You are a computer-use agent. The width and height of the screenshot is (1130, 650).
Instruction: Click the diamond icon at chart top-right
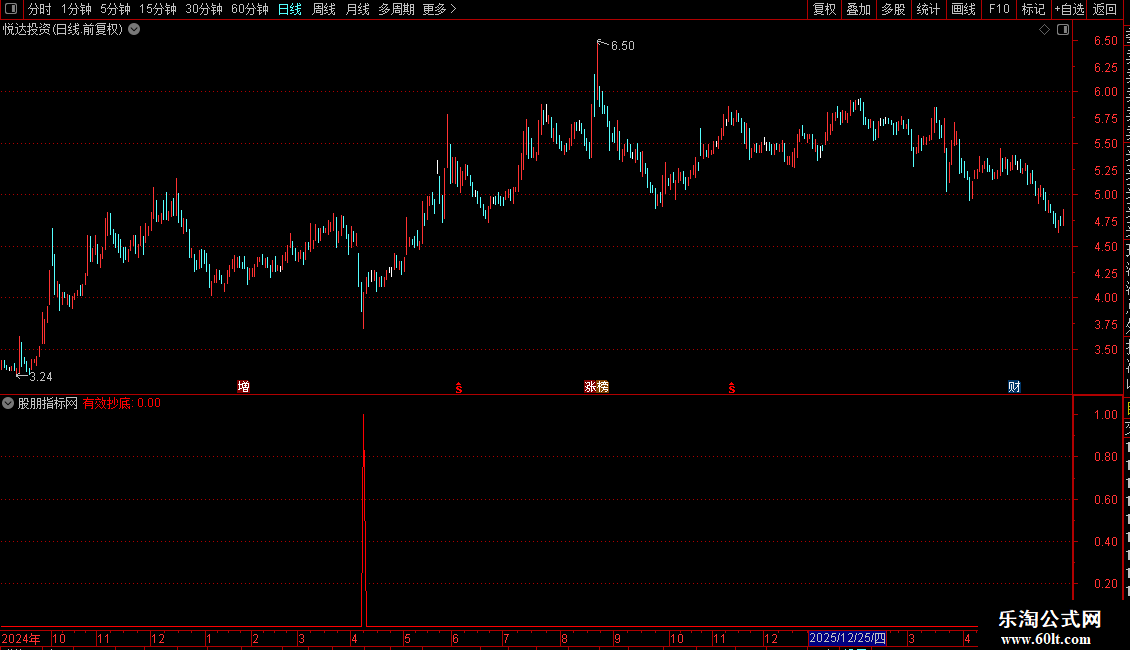click(1044, 30)
